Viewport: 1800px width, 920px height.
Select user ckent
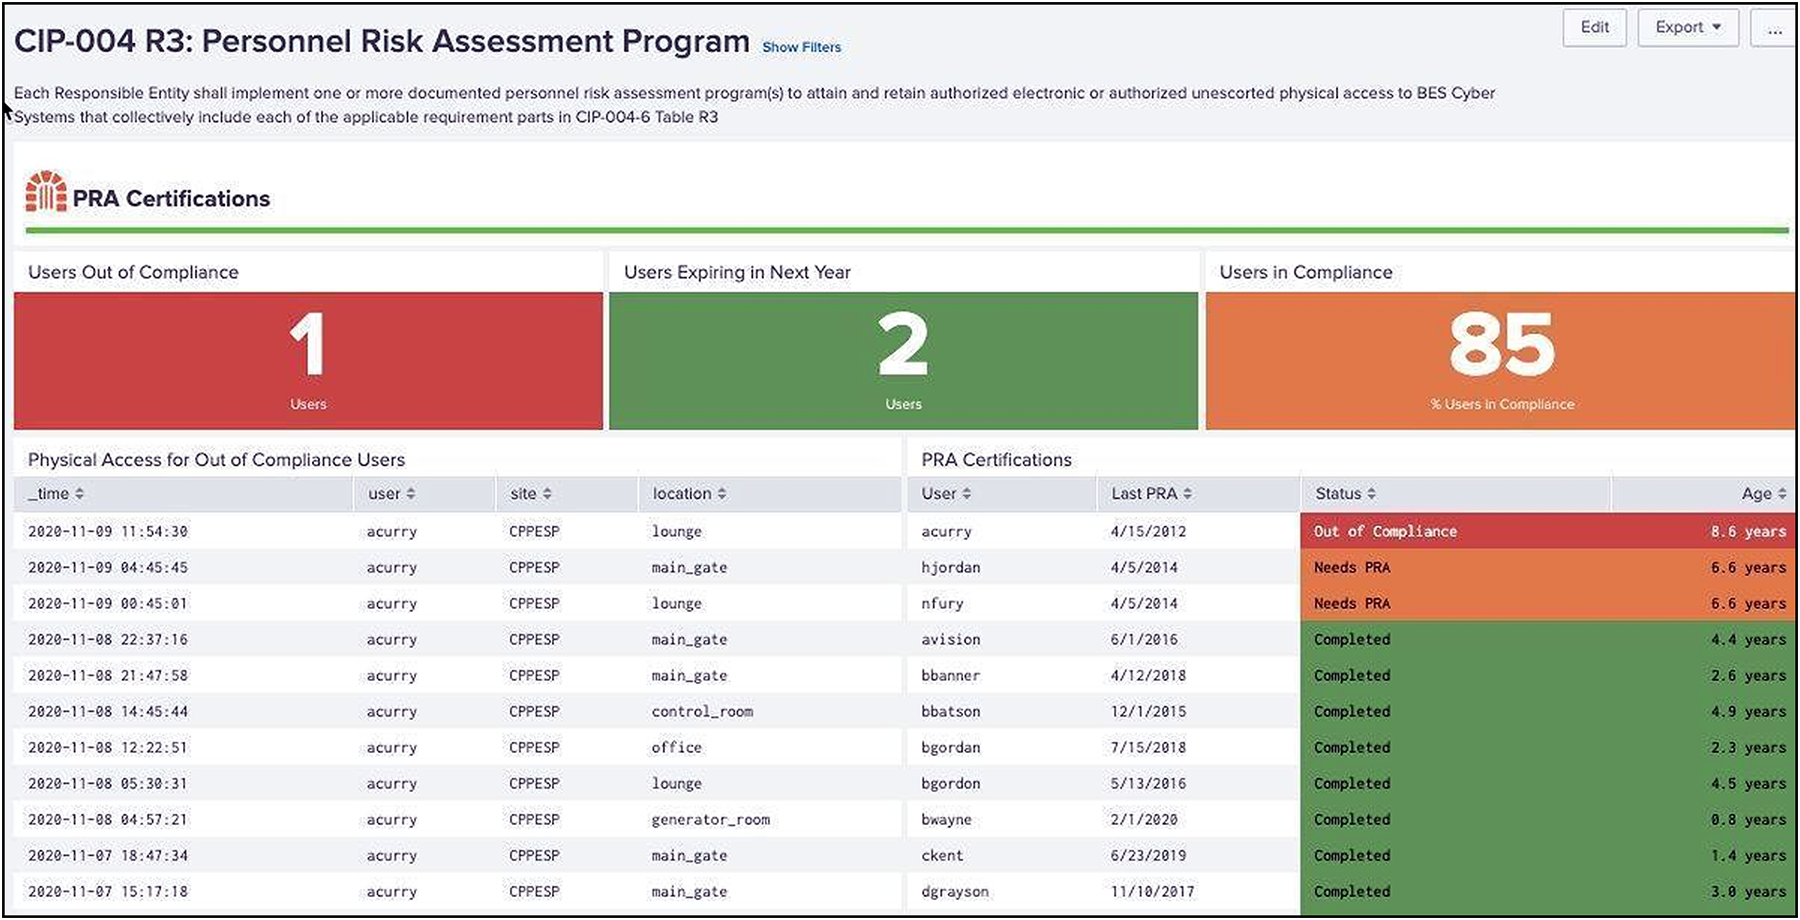coord(942,856)
